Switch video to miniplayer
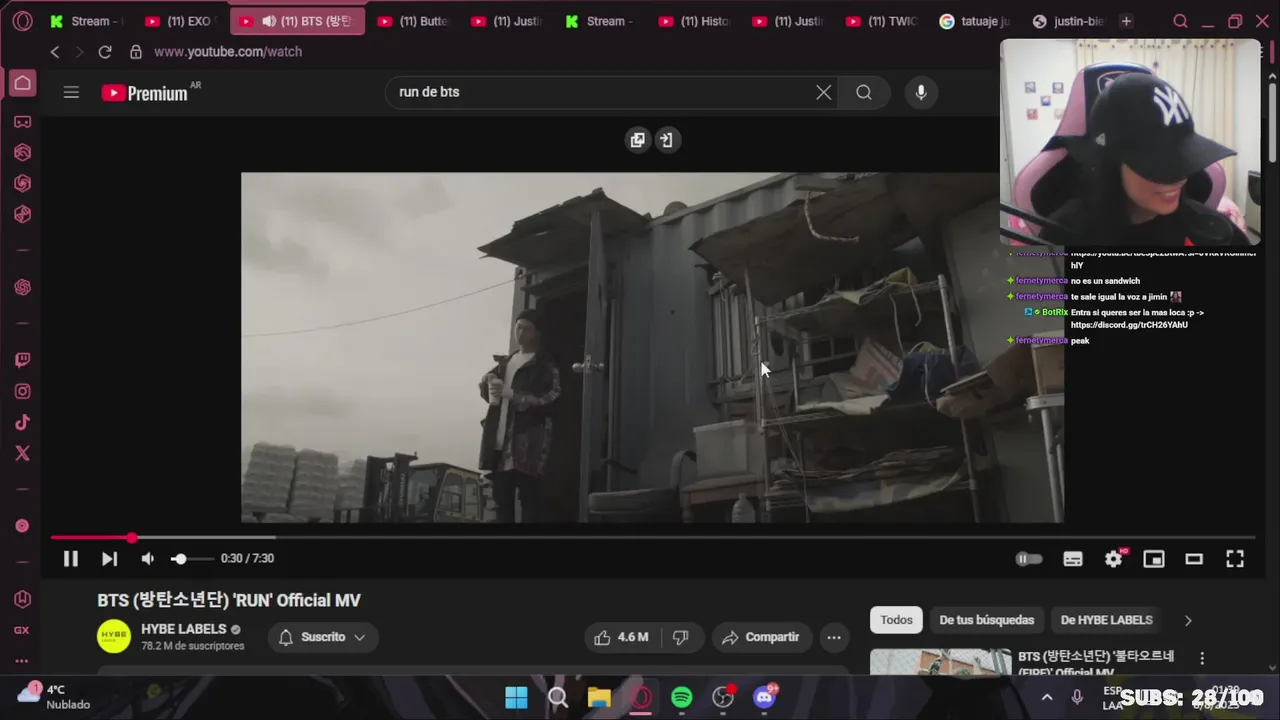This screenshot has height=720, width=1280. [1154, 559]
